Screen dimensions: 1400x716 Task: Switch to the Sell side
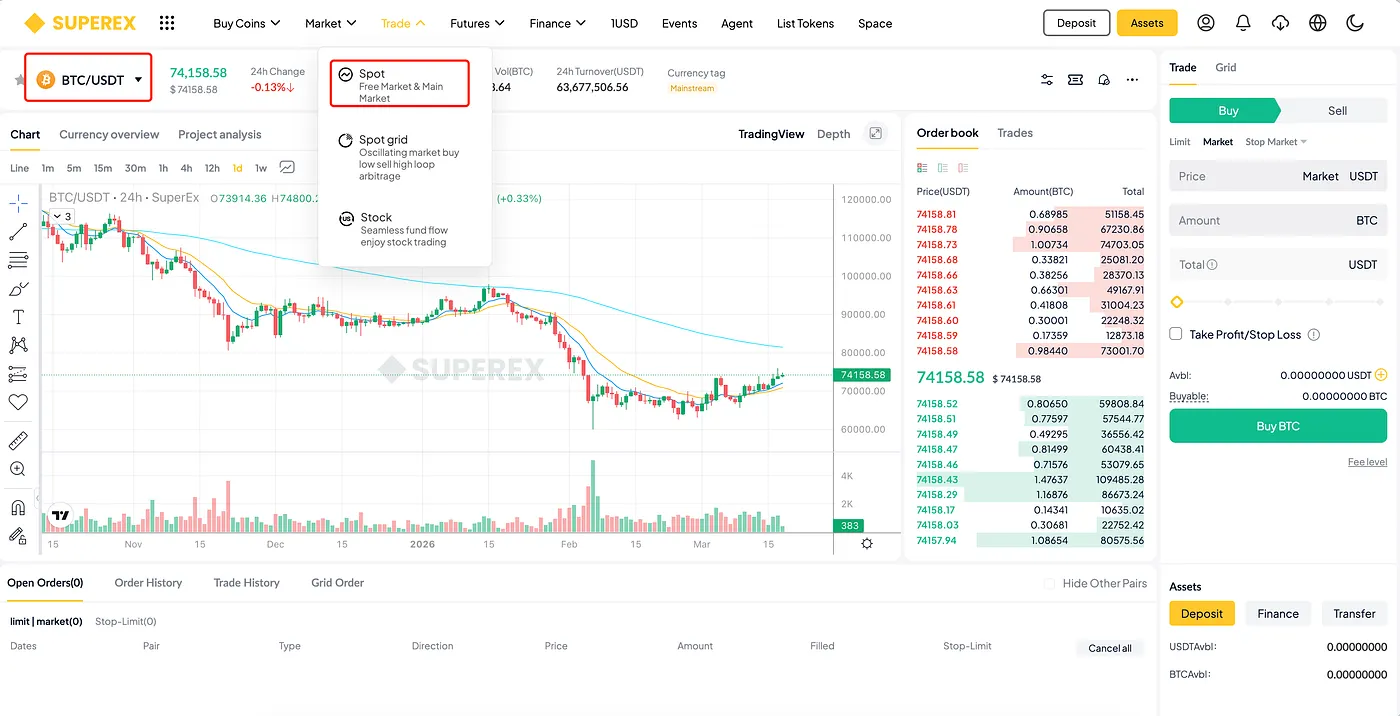tap(1336, 111)
